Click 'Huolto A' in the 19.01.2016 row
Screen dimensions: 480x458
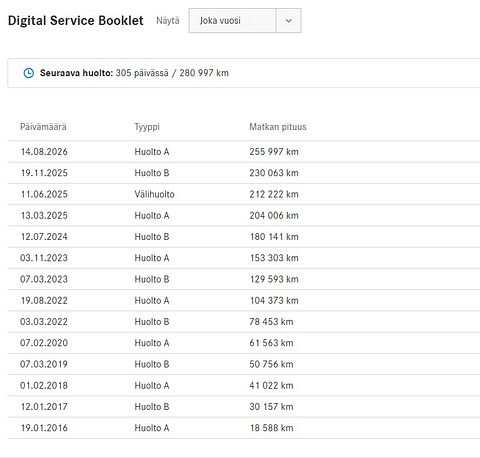152,428
